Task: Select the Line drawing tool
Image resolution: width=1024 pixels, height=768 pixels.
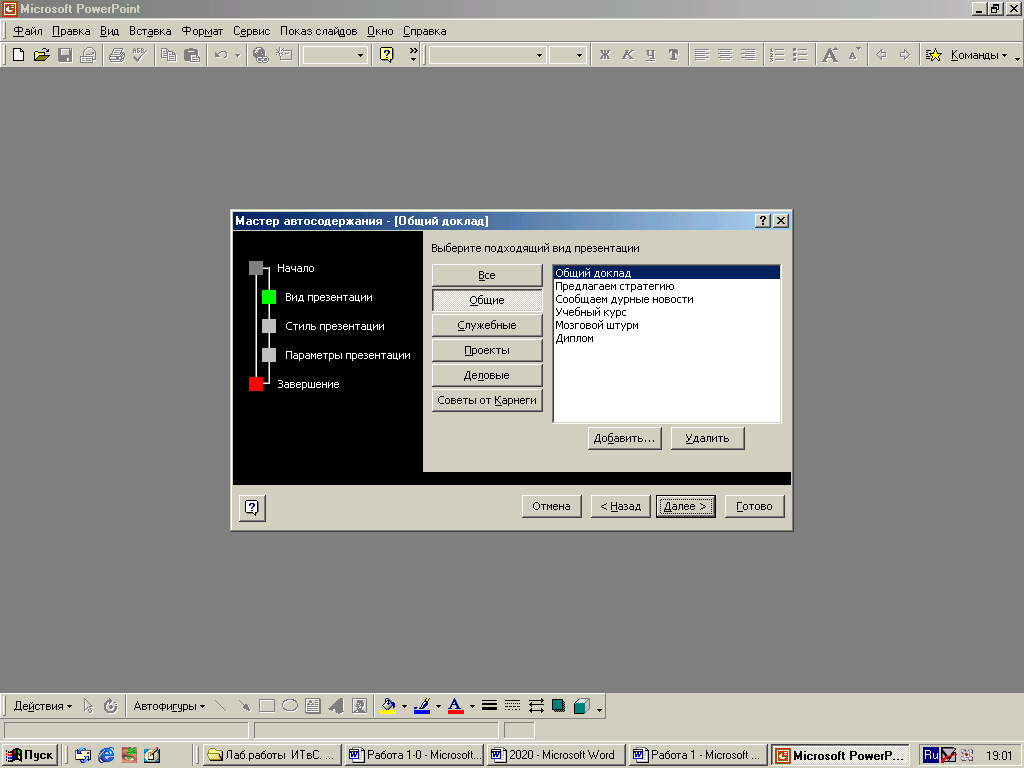Action: click(x=221, y=706)
